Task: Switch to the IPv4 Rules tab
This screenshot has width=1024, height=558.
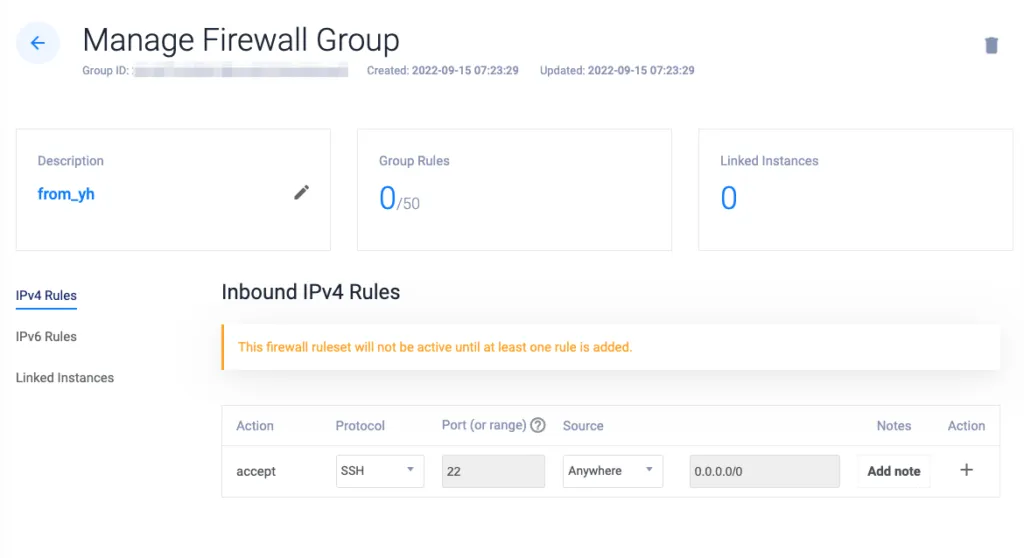Action: point(46,295)
